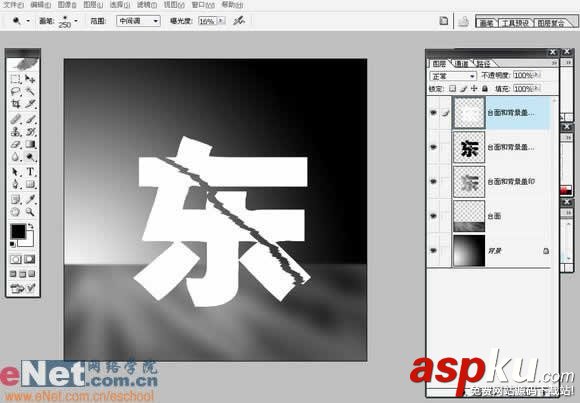This screenshot has width=580, height=403.
Task: Open the 工具预设 palette well tab
Action: click(x=515, y=23)
